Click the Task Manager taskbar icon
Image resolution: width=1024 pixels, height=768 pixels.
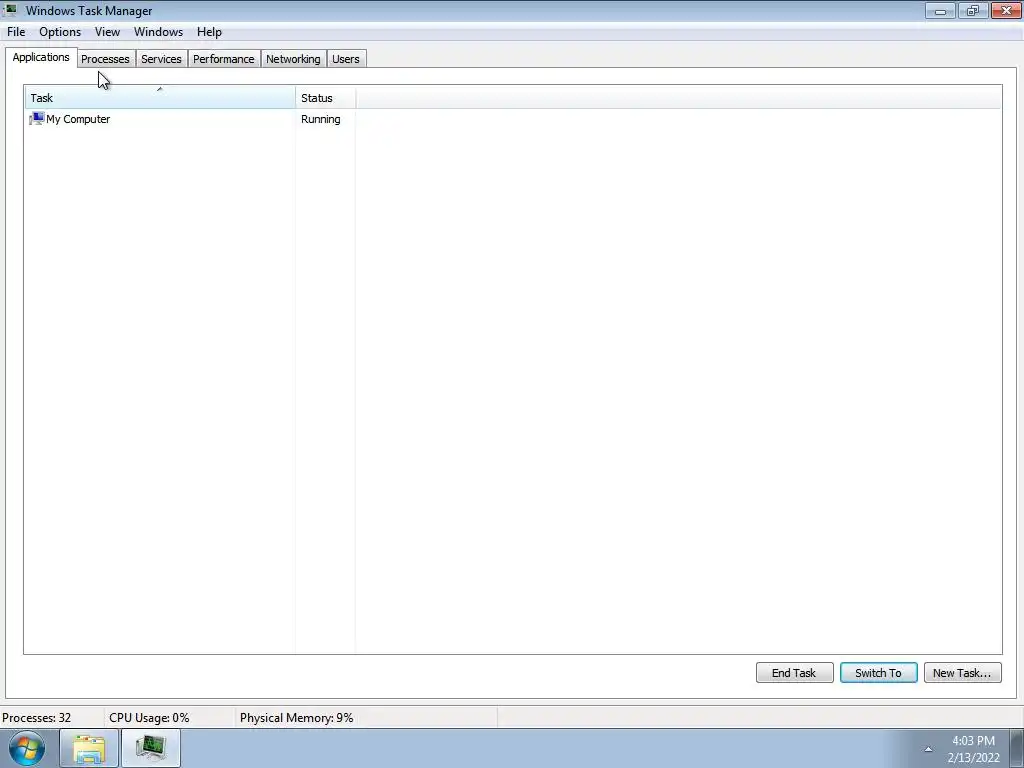pos(151,748)
